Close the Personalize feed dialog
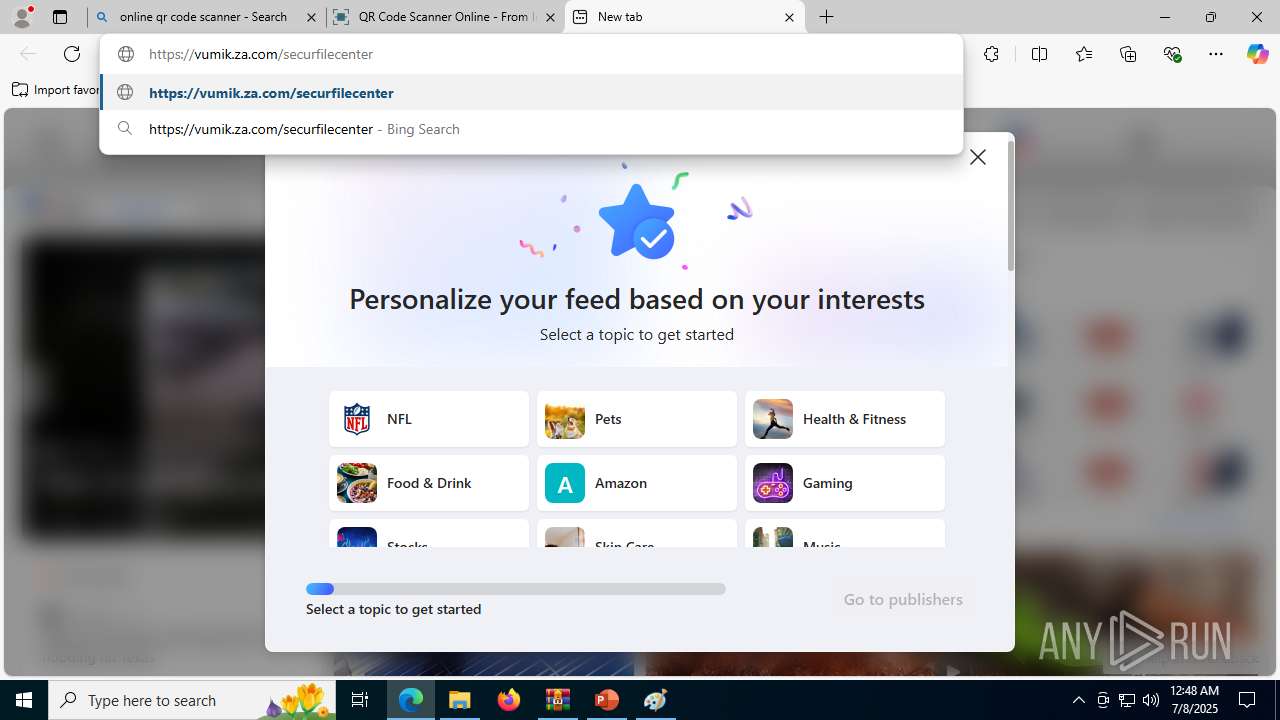Image resolution: width=1280 pixels, height=720 pixels. tap(978, 157)
